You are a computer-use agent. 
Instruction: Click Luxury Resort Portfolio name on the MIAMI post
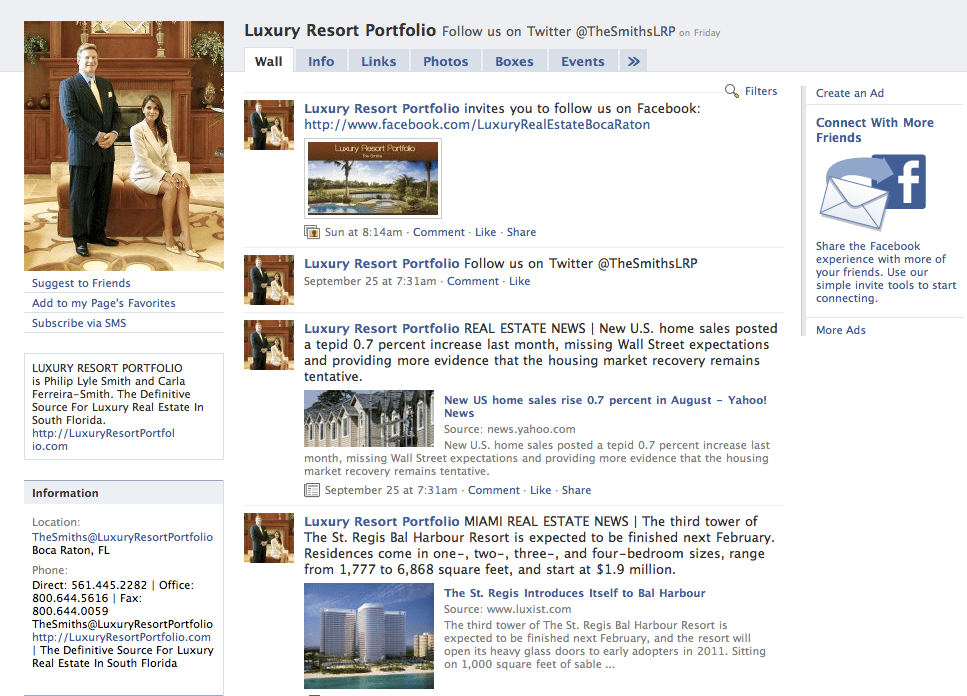[382, 522]
